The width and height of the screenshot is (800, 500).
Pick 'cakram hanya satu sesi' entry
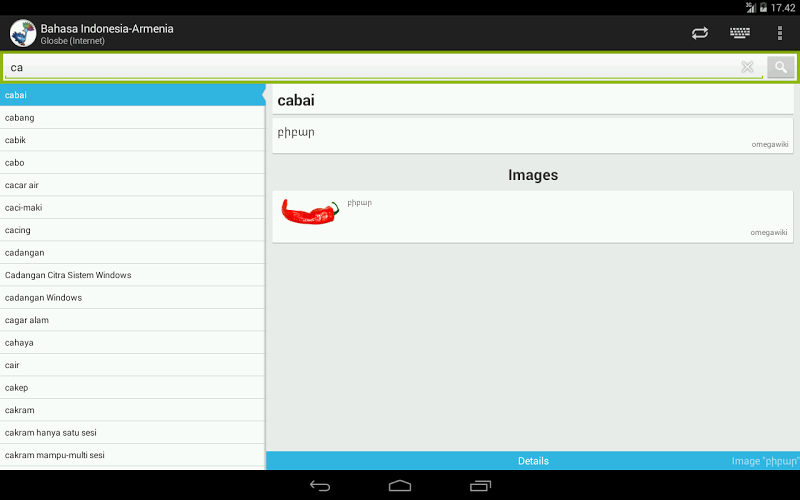[133, 433]
